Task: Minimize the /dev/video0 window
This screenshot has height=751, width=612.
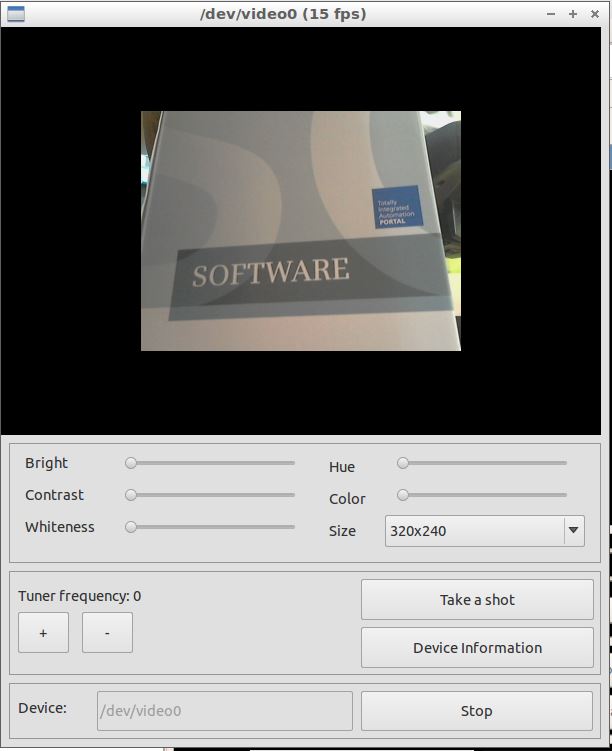Action: coord(552,14)
